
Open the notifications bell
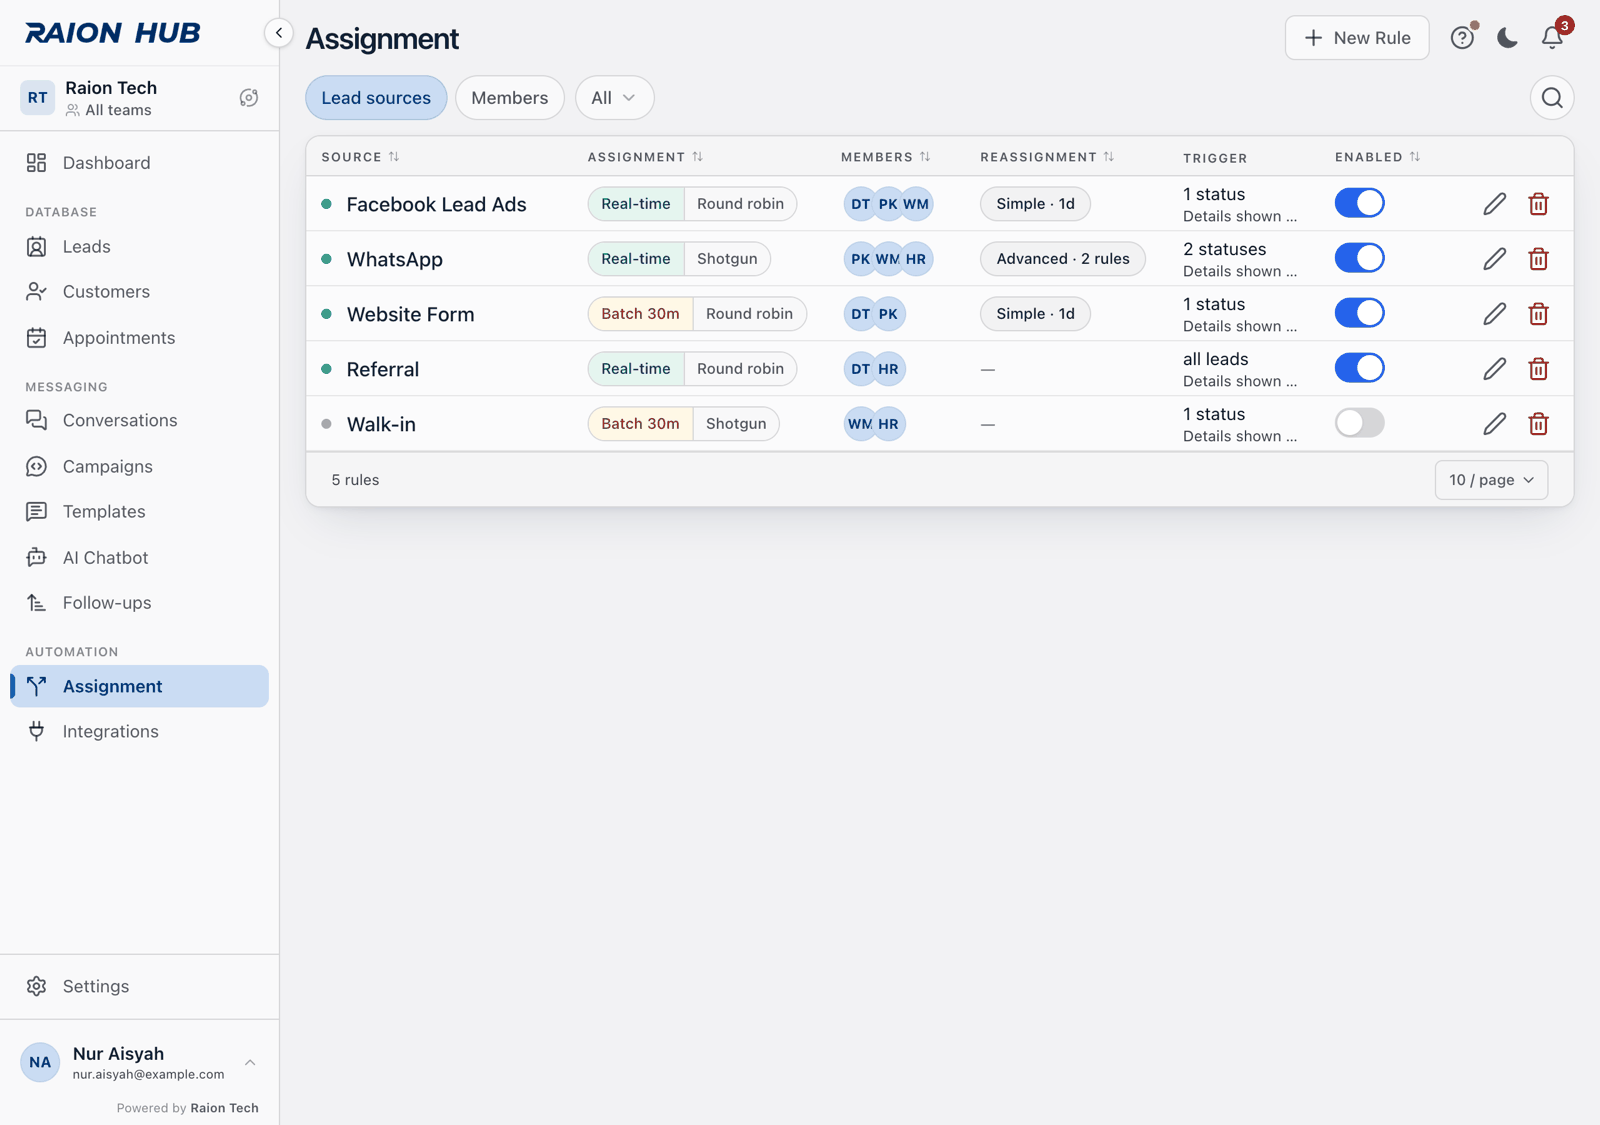[x=1552, y=38]
